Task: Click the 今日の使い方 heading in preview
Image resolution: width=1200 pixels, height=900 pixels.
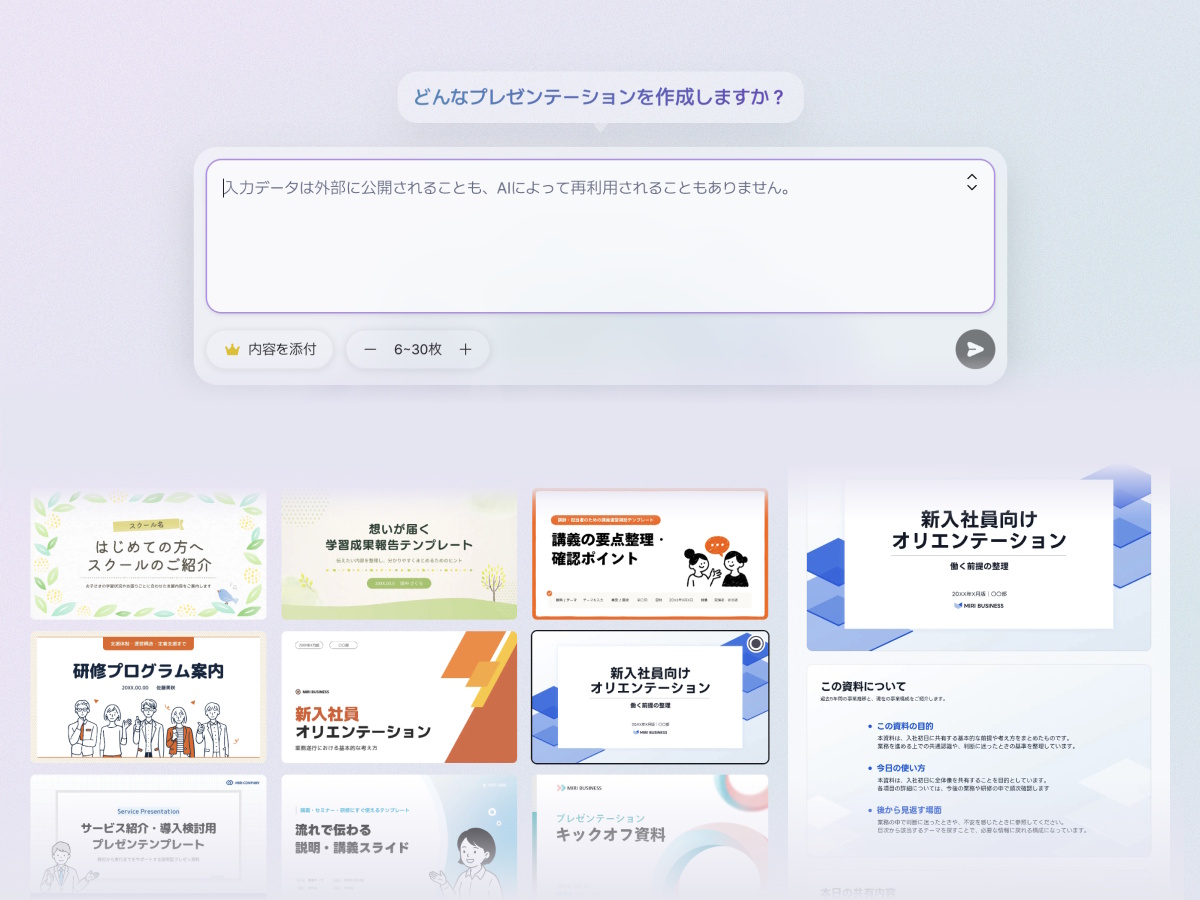Action: tap(901, 768)
